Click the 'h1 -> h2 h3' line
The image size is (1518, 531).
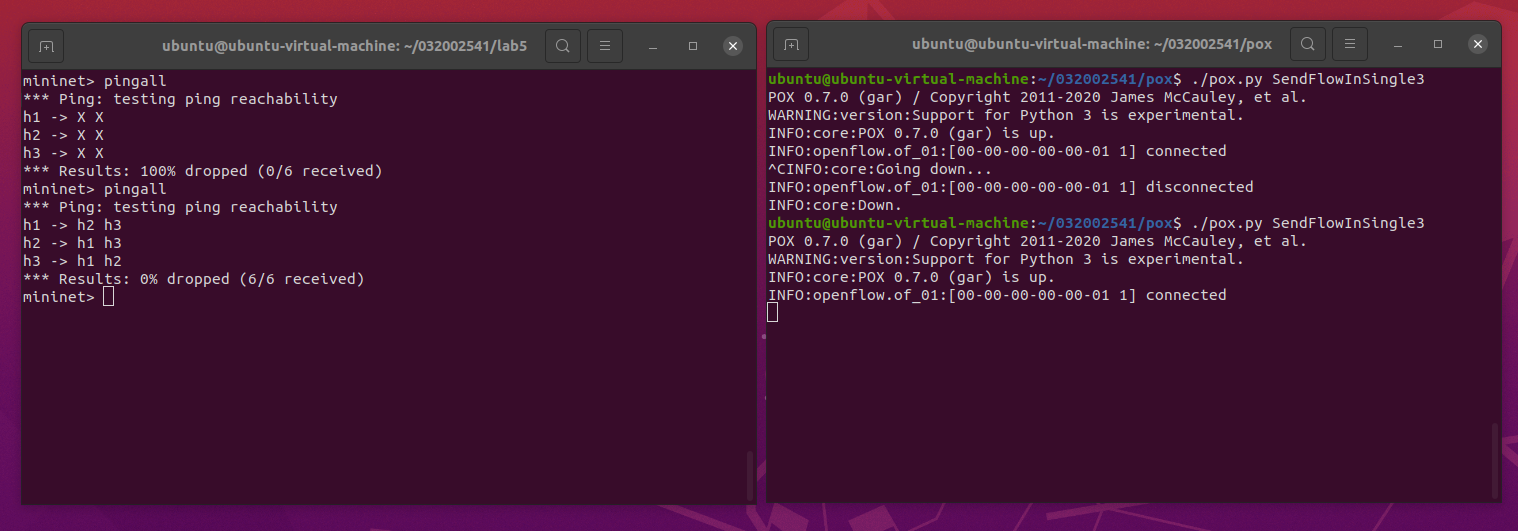[72, 225]
